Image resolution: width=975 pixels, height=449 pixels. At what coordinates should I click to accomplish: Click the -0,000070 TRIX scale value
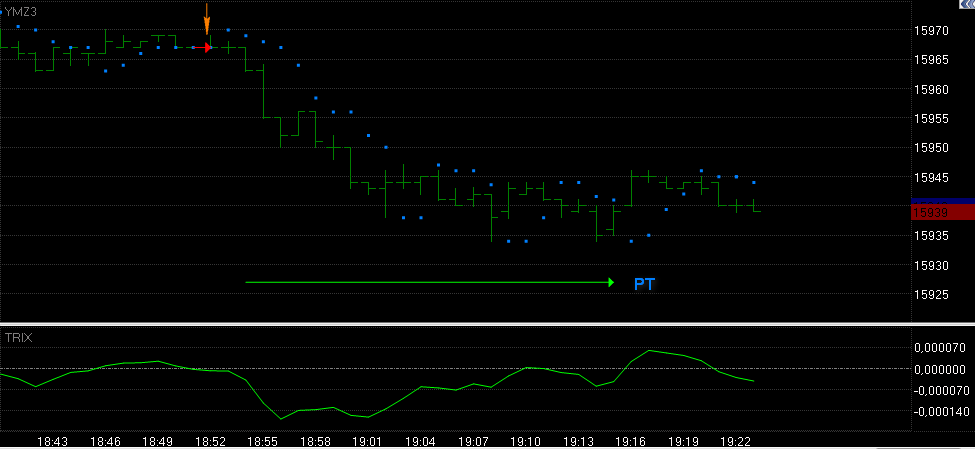point(940,391)
